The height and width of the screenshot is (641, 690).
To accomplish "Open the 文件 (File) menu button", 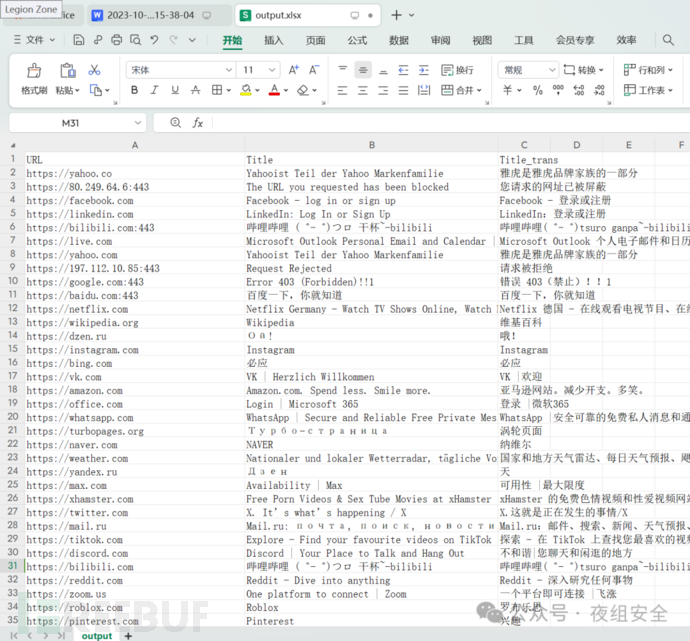I will click(x=33, y=40).
